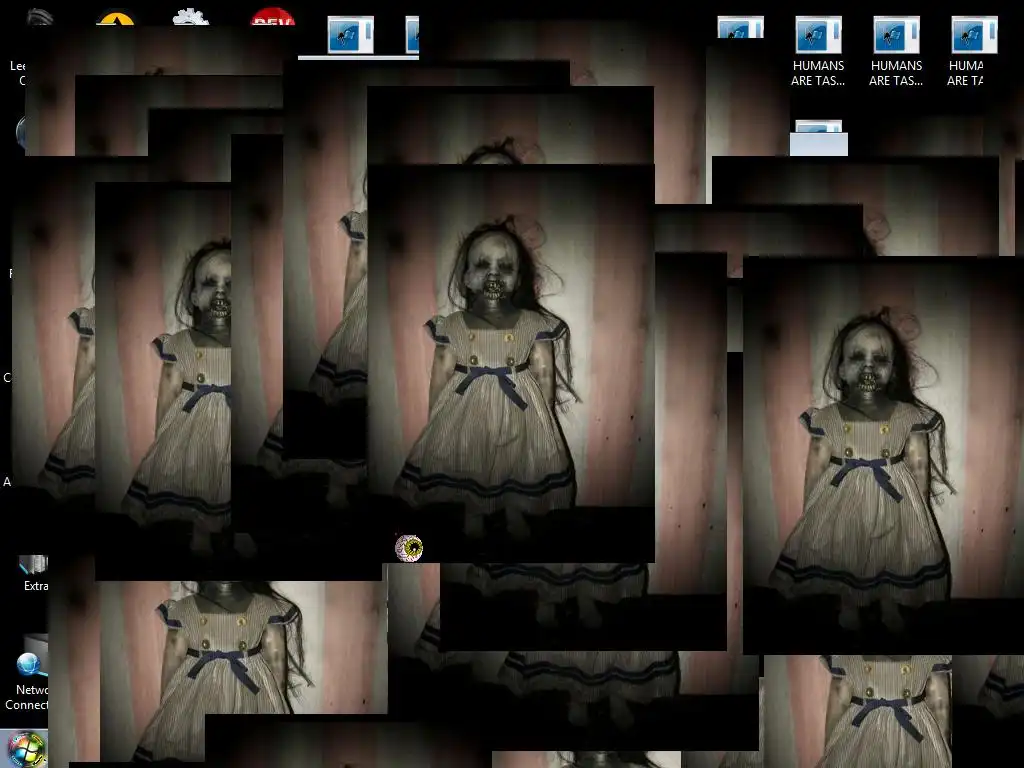
Task: Click the large doll picture at right edge
Action: point(884,455)
